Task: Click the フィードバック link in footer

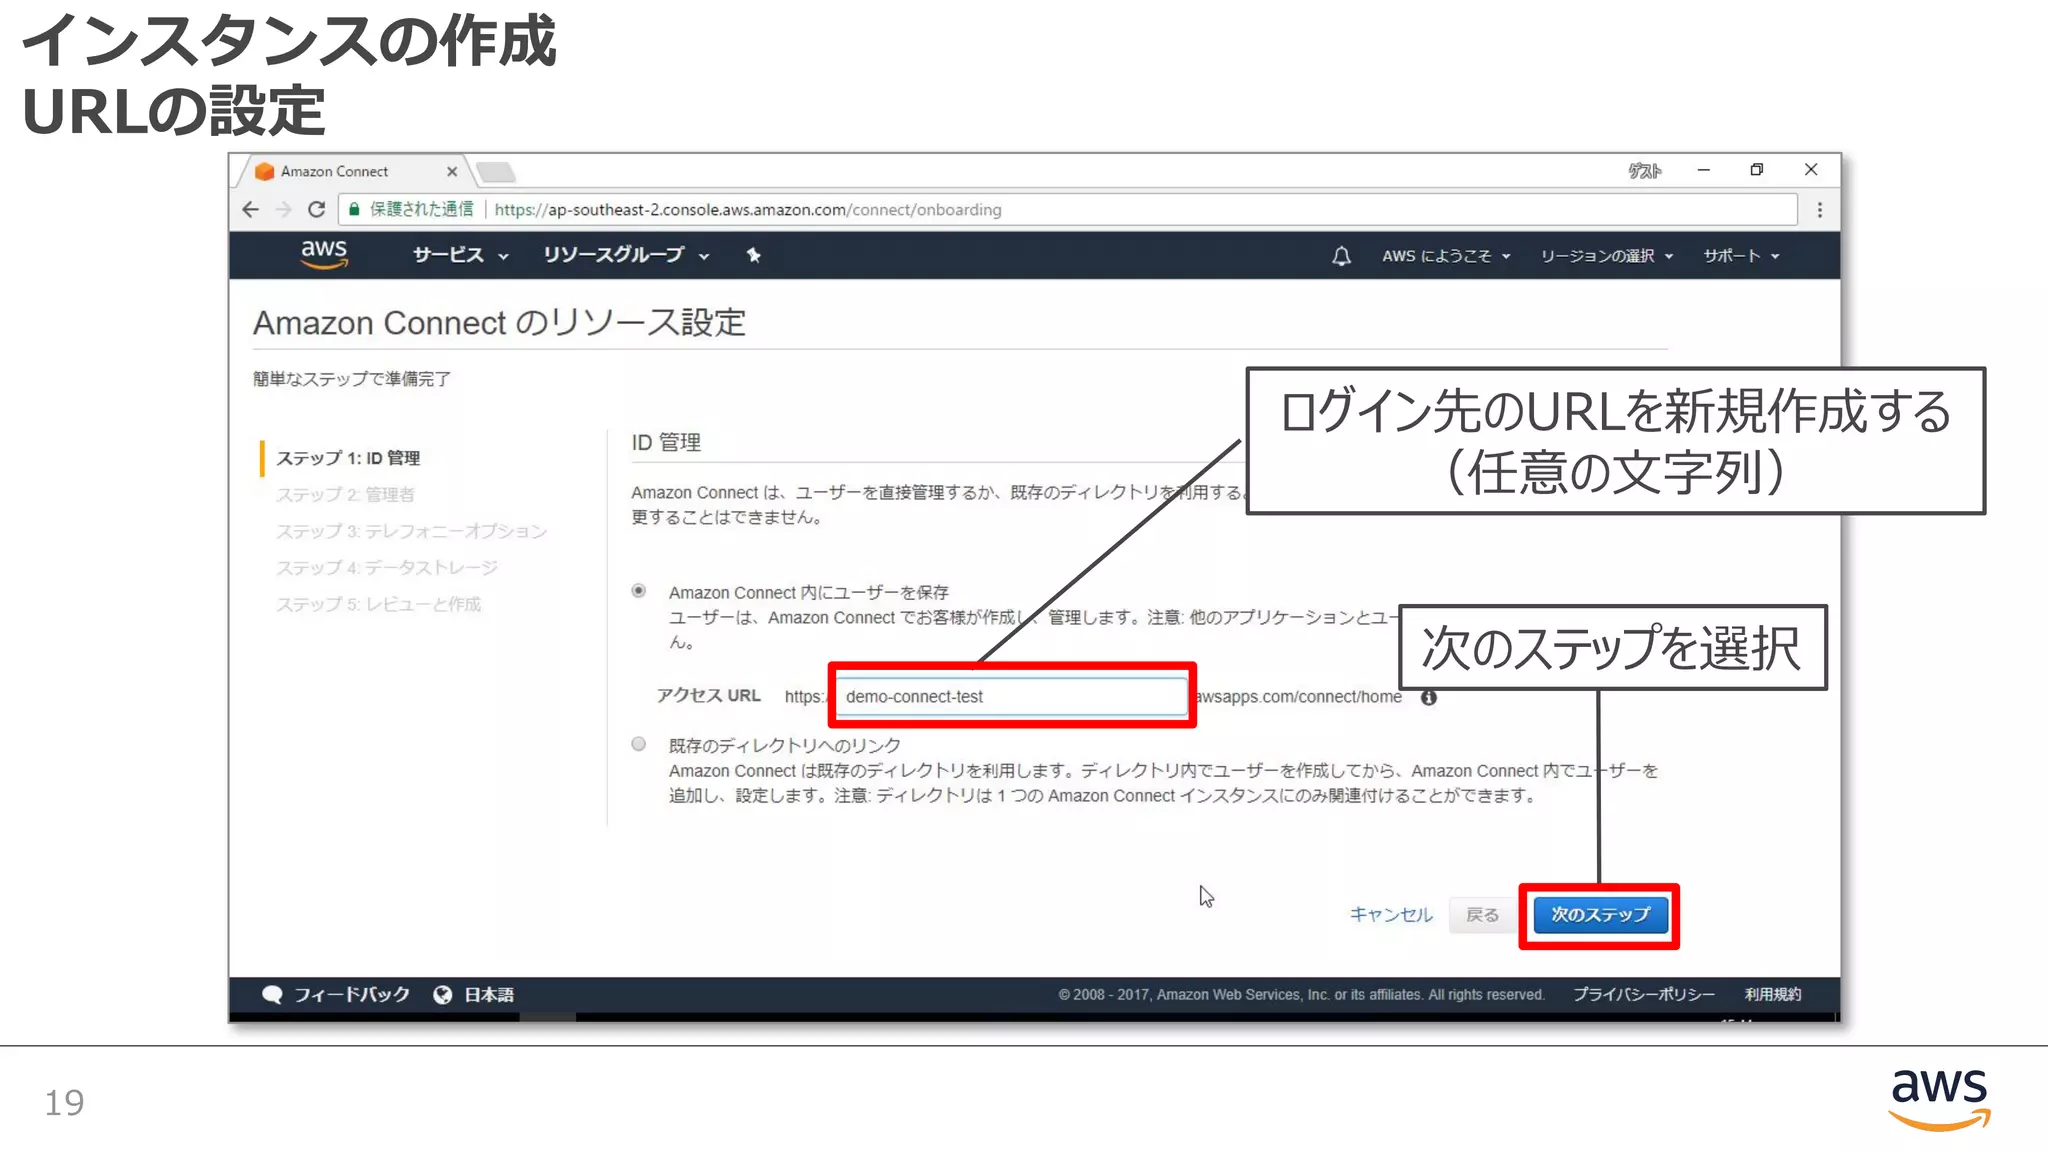Action: pos(351,994)
